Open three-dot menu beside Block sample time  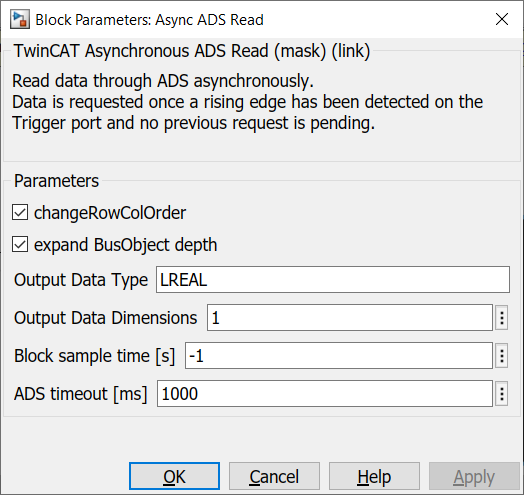501,356
